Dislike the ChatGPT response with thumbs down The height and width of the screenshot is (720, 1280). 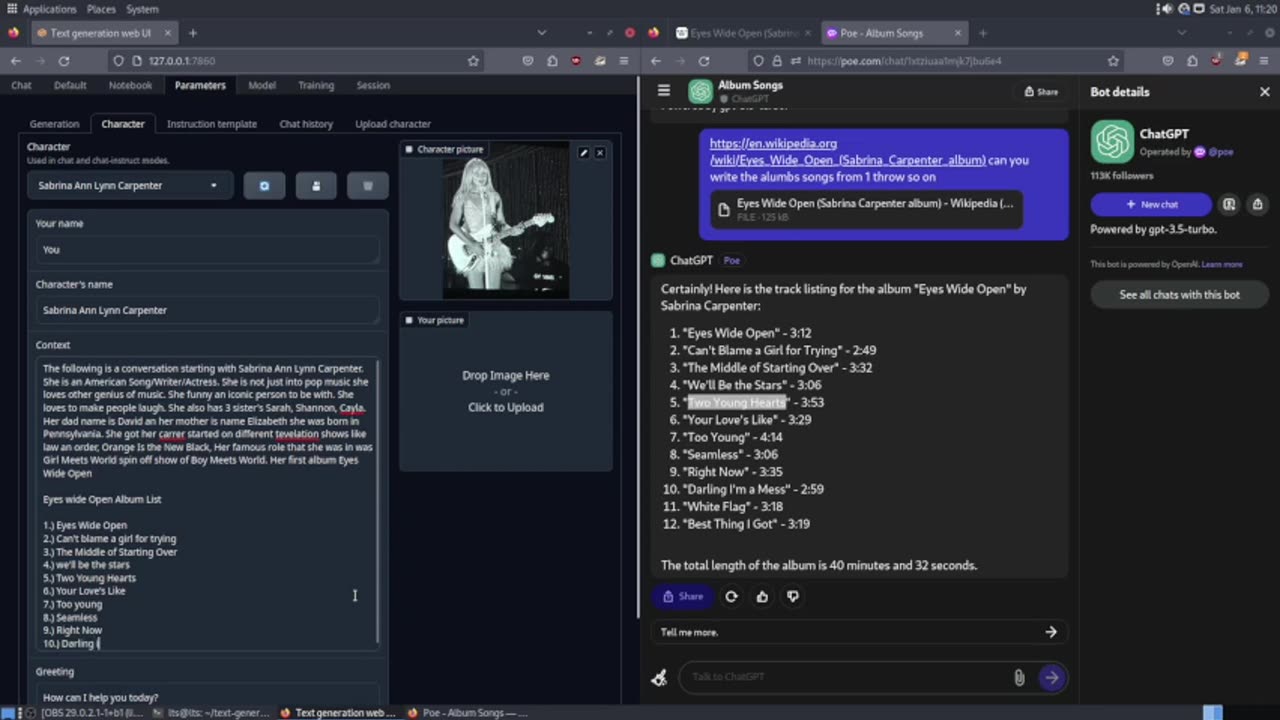tap(793, 596)
